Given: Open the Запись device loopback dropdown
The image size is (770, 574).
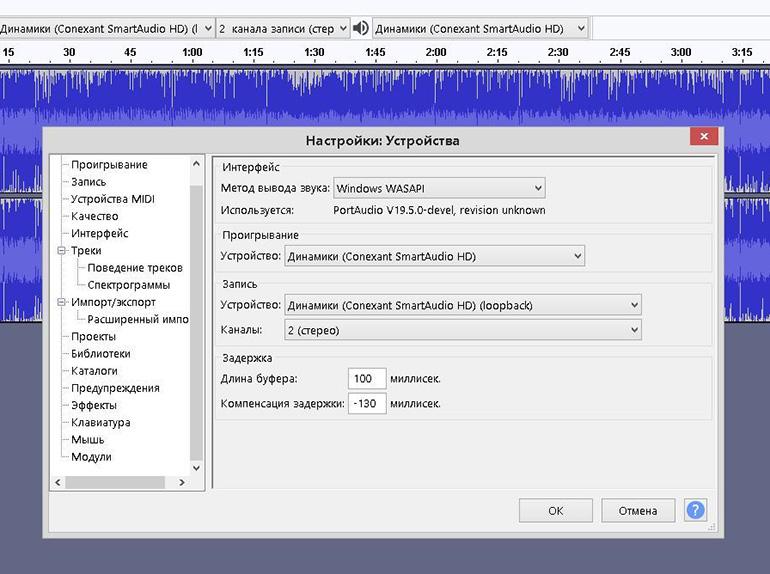Looking at the screenshot, I should coord(462,305).
